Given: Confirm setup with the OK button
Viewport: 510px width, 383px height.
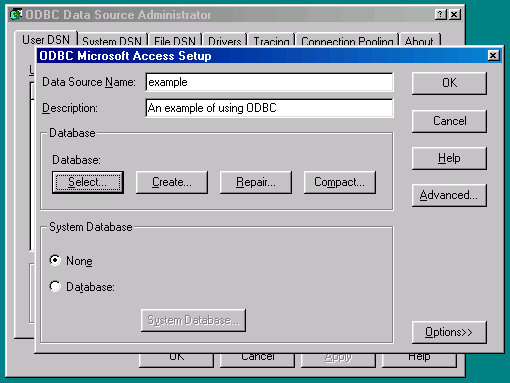Looking at the screenshot, I should (449, 83).
